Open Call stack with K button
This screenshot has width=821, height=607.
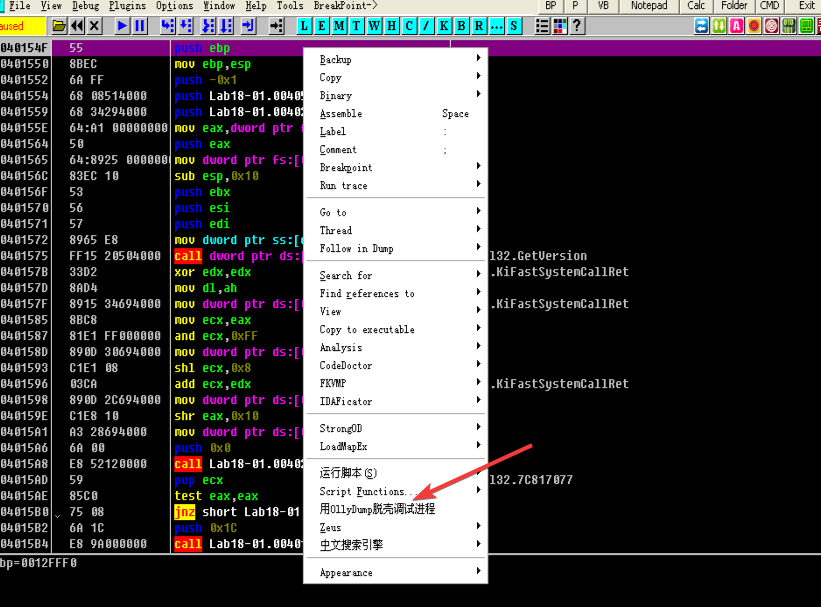pyautogui.click(x=444, y=26)
